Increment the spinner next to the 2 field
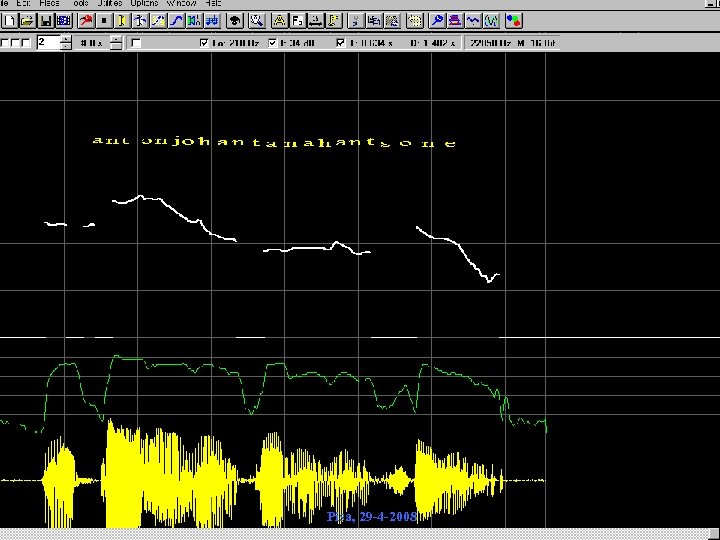 pos(66,39)
